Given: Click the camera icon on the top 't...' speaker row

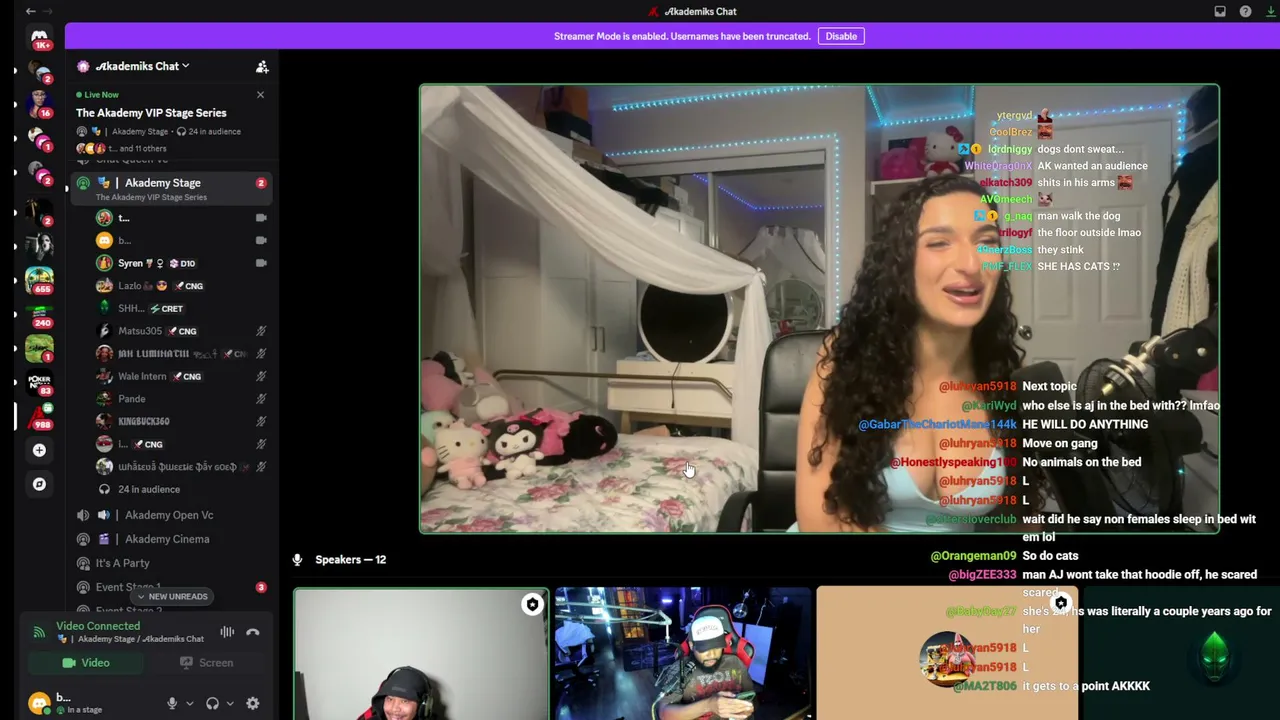Looking at the screenshot, I should [261, 218].
